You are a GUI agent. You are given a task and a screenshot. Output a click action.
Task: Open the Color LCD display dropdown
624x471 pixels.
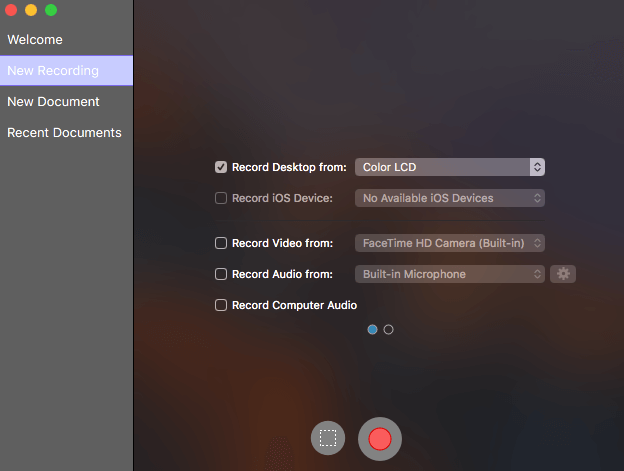pos(450,167)
